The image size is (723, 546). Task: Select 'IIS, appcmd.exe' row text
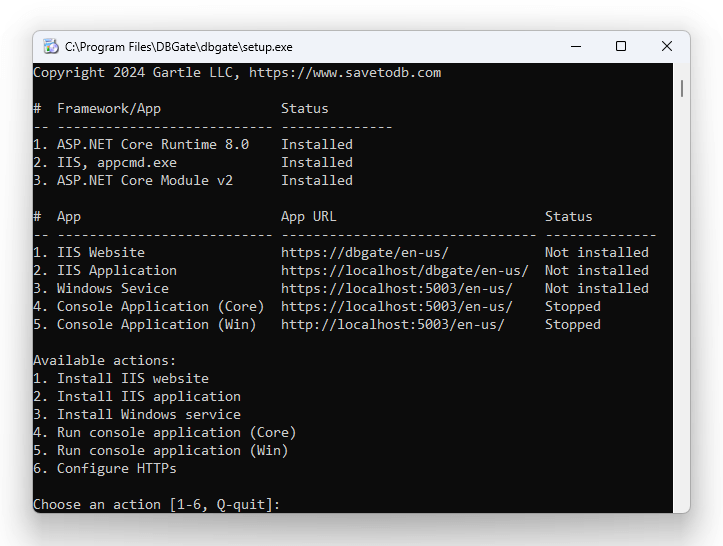[x=117, y=162]
